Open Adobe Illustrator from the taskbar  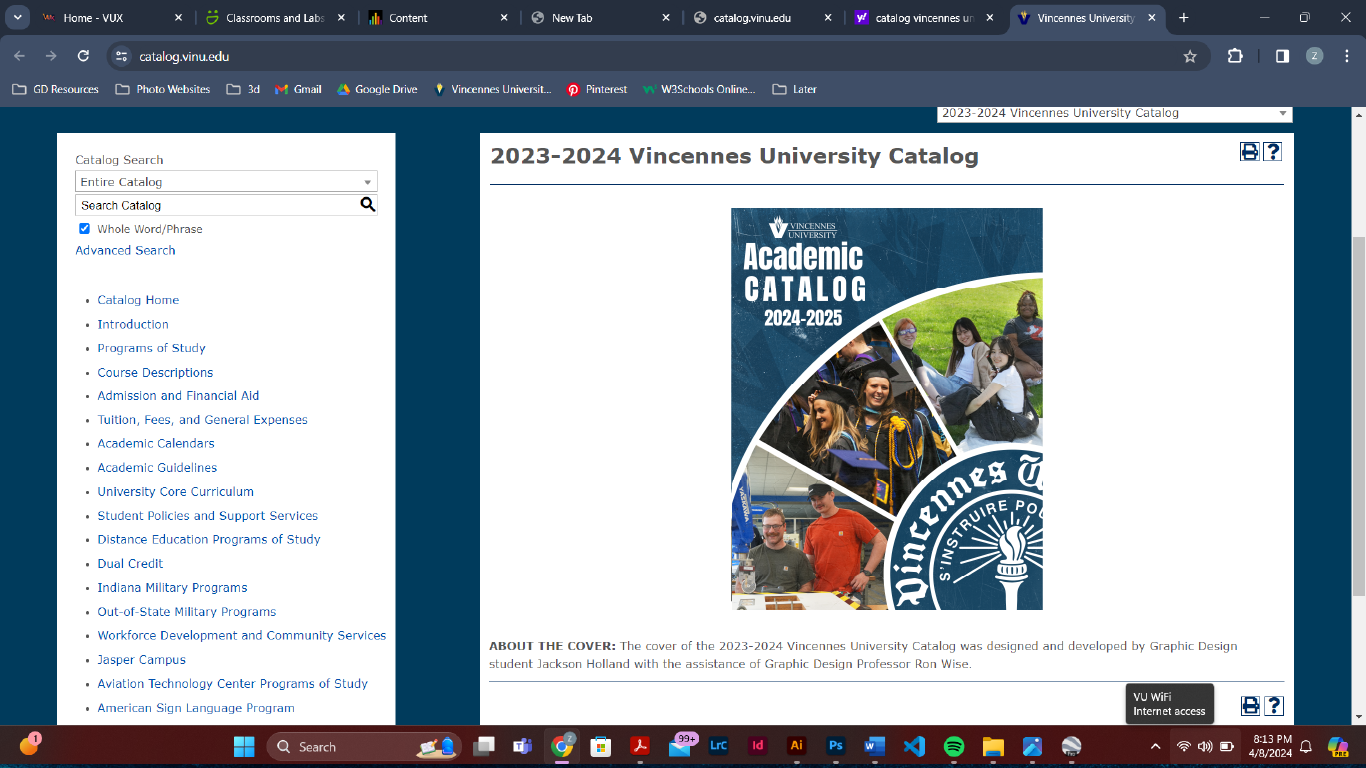(797, 746)
